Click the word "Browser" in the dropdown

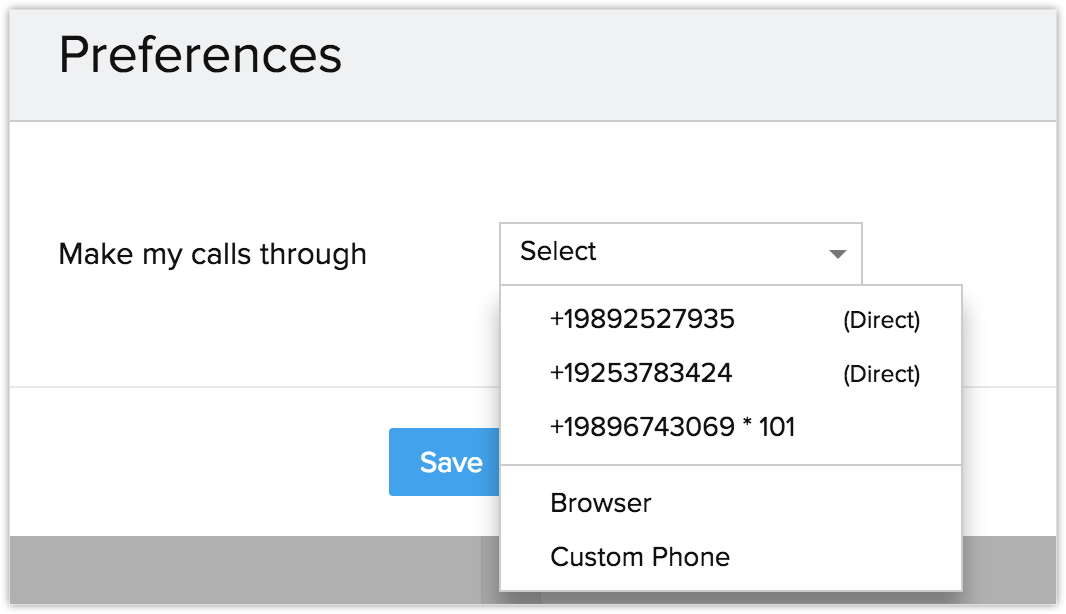point(600,503)
